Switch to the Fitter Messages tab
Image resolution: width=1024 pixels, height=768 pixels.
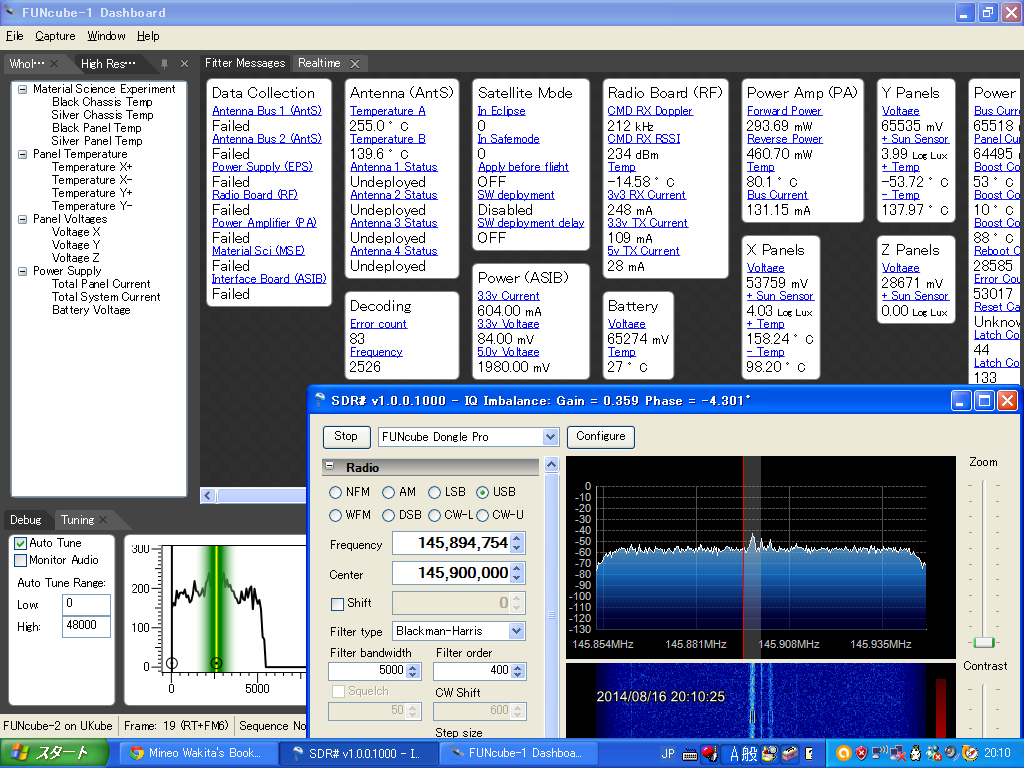pyautogui.click(x=245, y=63)
